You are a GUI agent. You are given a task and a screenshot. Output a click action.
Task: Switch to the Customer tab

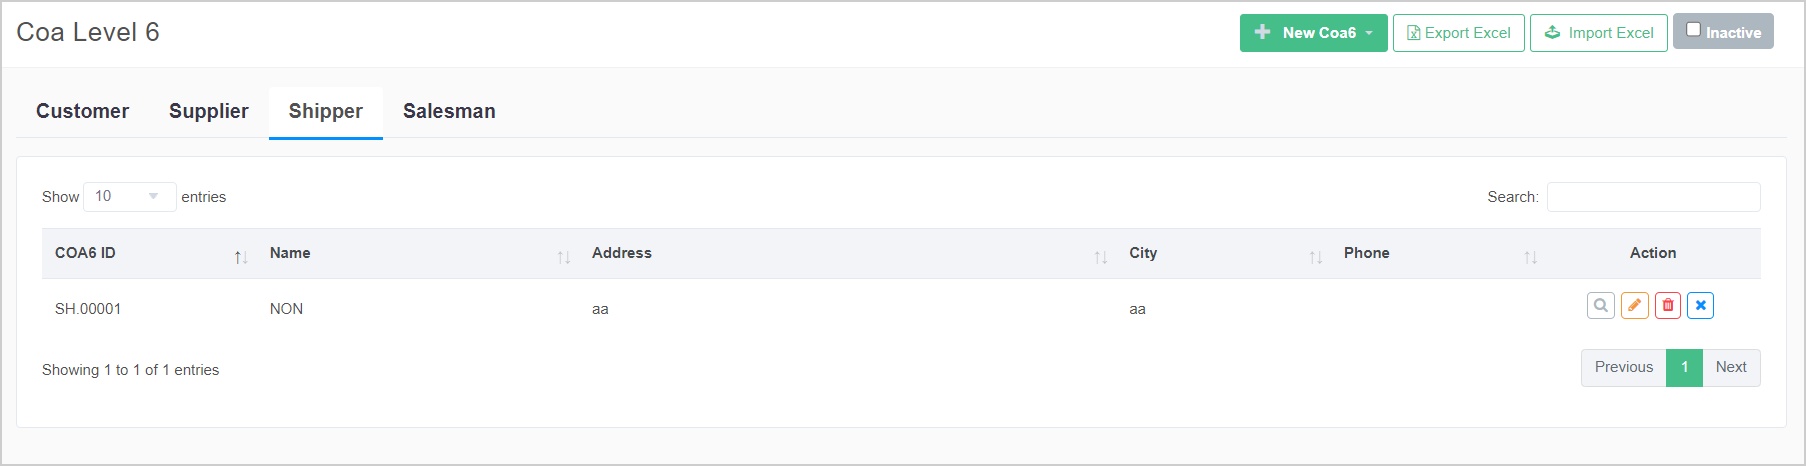(x=82, y=111)
